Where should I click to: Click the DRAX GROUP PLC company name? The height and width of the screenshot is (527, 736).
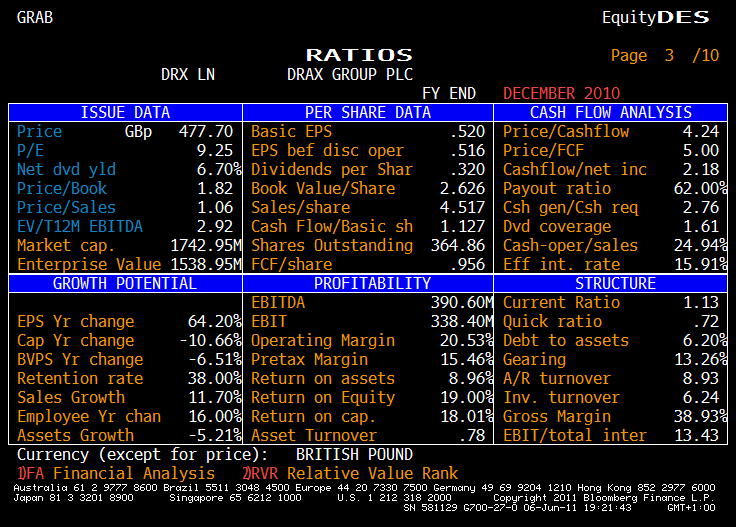pyautogui.click(x=350, y=74)
